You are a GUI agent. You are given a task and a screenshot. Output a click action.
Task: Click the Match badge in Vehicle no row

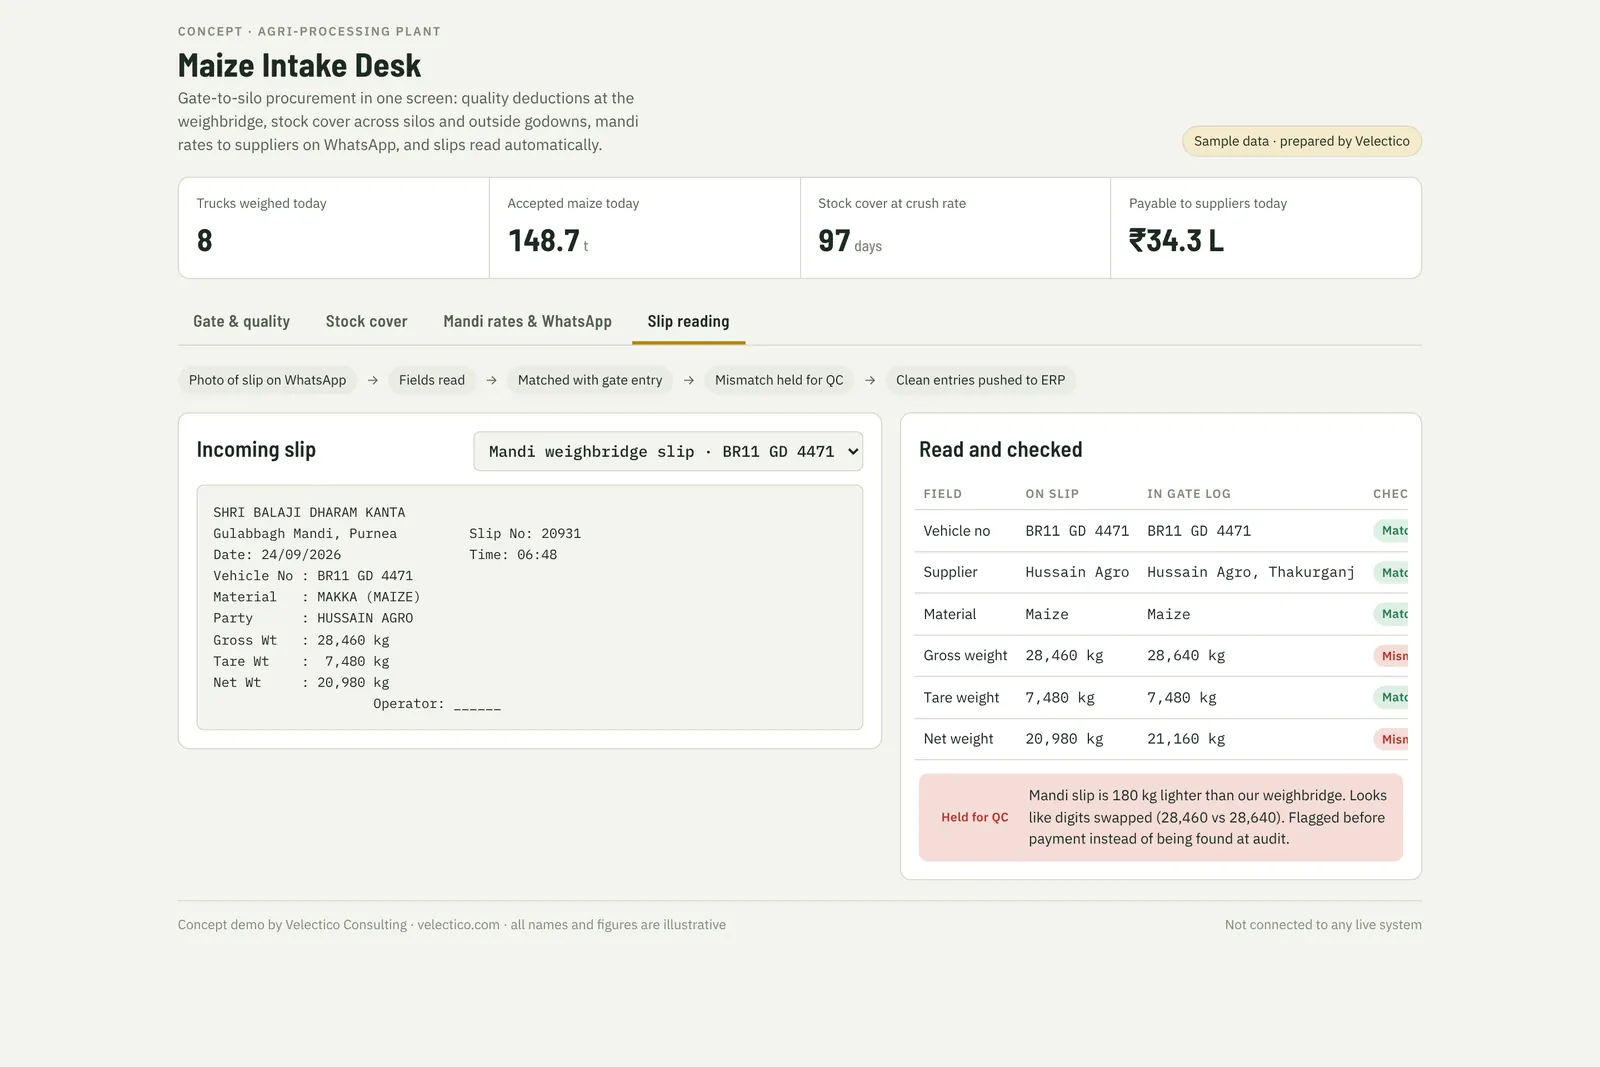click(1391, 530)
